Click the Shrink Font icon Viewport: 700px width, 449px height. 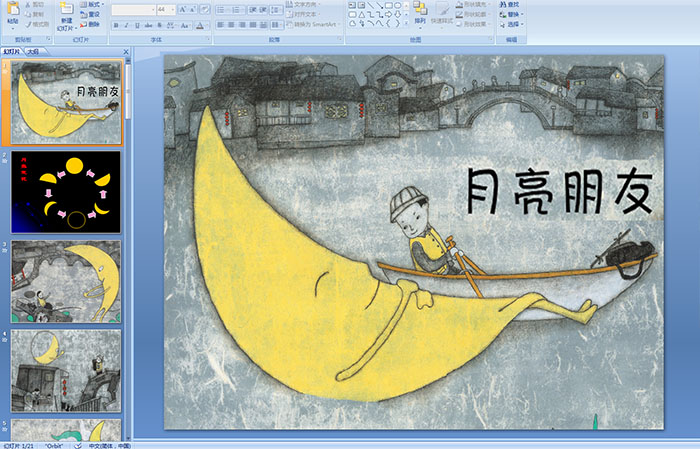coord(192,9)
